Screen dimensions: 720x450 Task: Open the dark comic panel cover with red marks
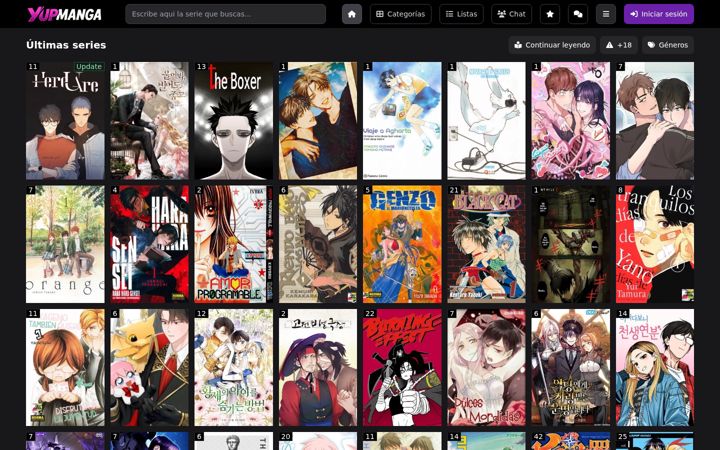(x=571, y=244)
